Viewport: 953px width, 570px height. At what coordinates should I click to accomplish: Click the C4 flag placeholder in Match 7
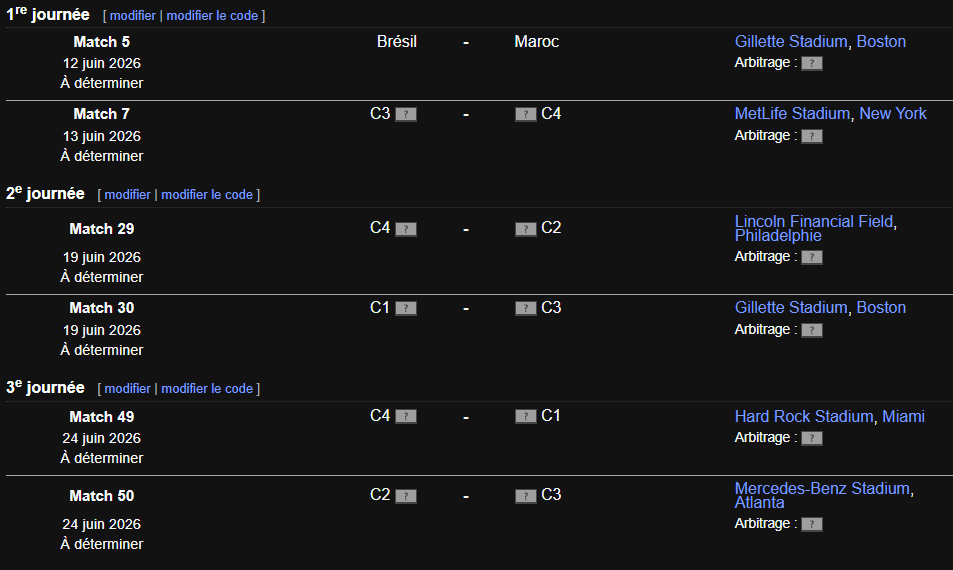[526, 115]
